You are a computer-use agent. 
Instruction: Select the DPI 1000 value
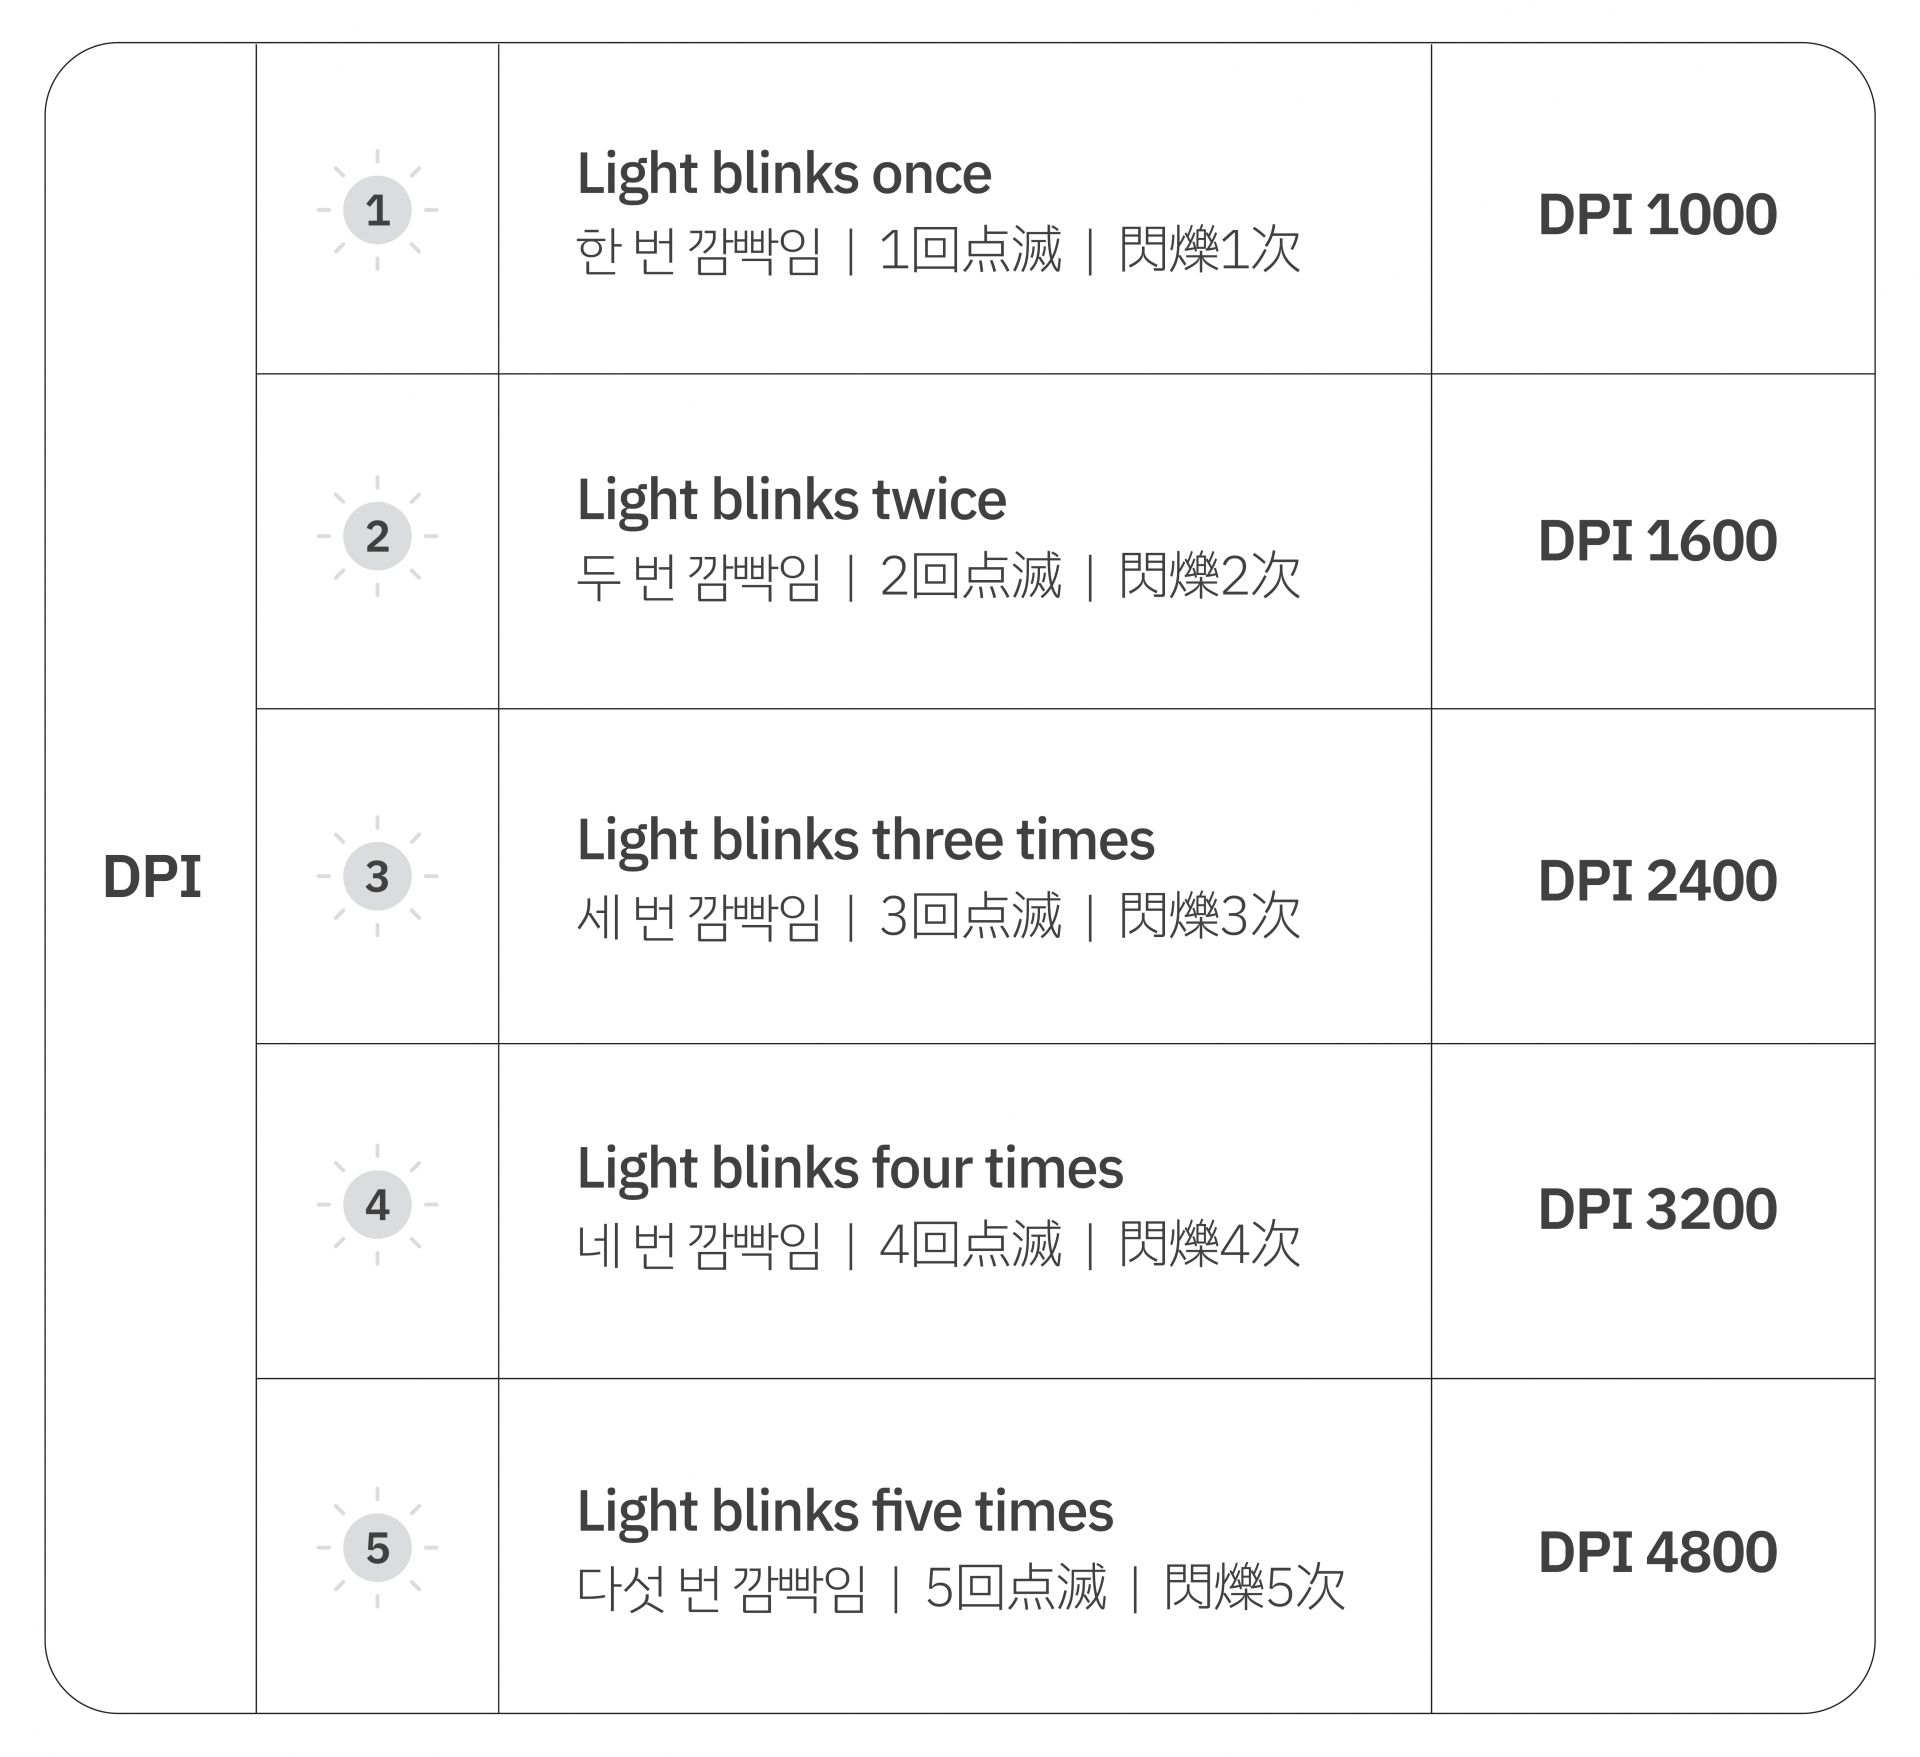pyautogui.click(x=1657, y=215)
